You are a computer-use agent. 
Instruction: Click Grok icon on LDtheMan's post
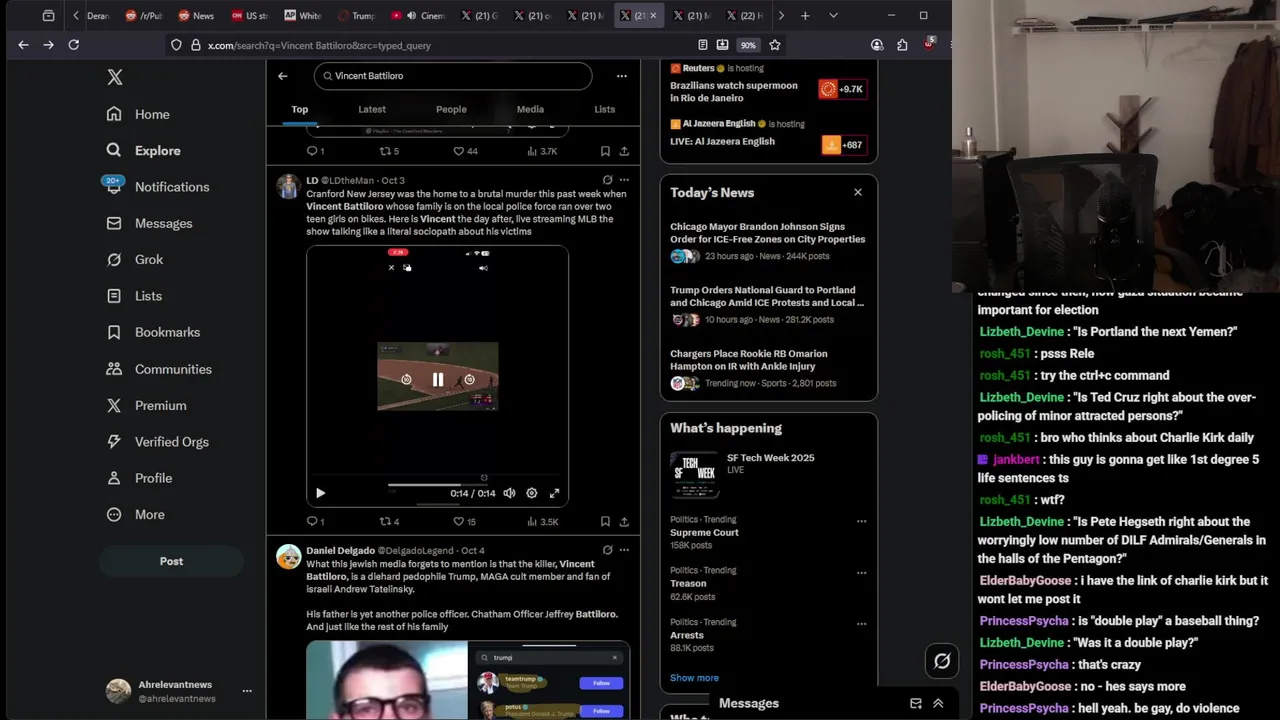tap(607, 180)
